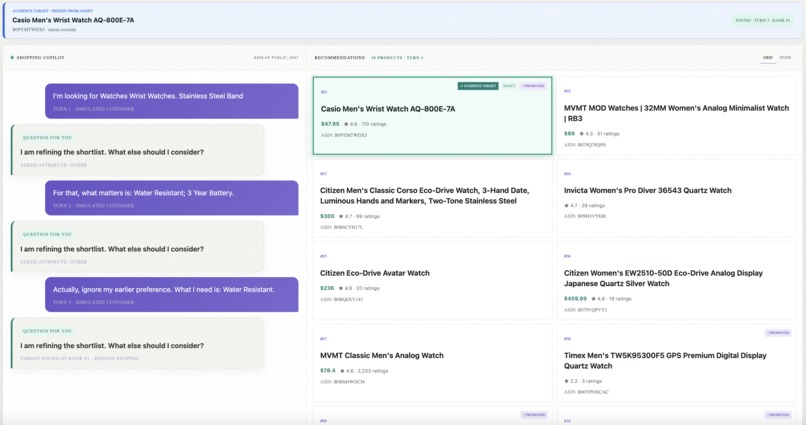
Task: Click the Audience Target badge on Casio card
Action: click(x=478, y=86)
